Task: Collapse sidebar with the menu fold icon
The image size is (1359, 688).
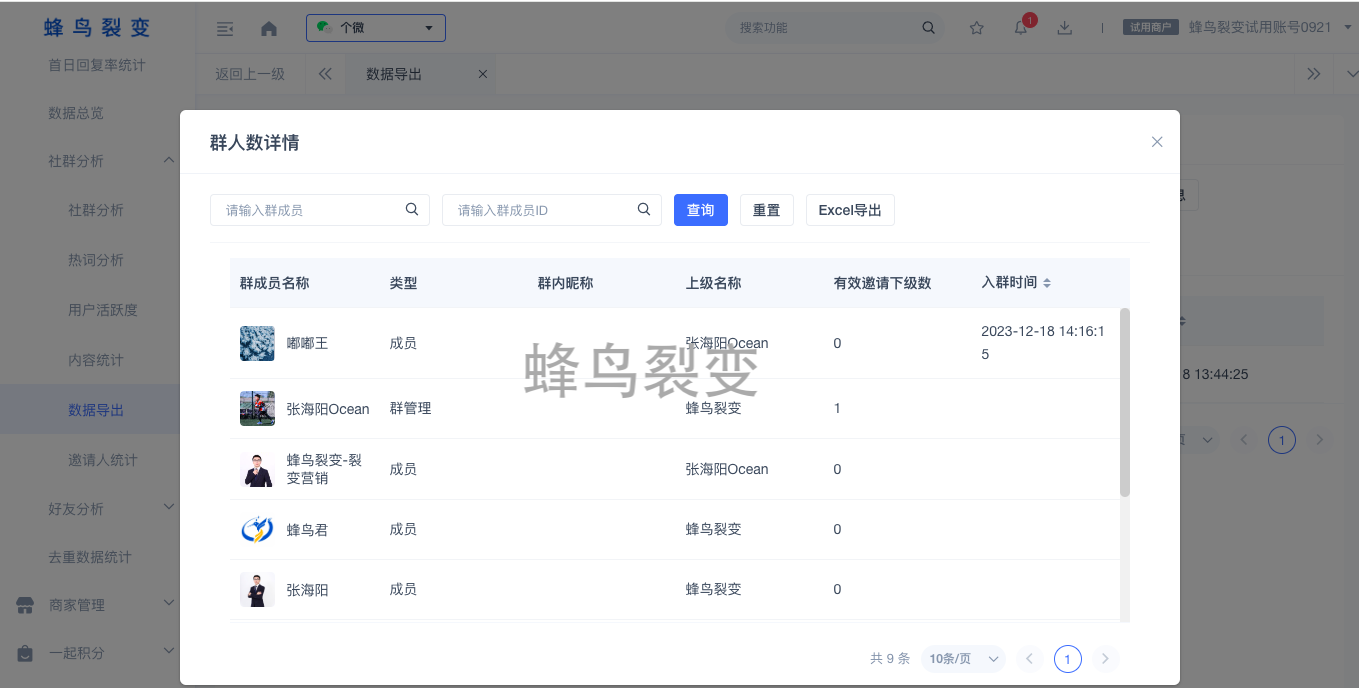Action: coord(225,29)
